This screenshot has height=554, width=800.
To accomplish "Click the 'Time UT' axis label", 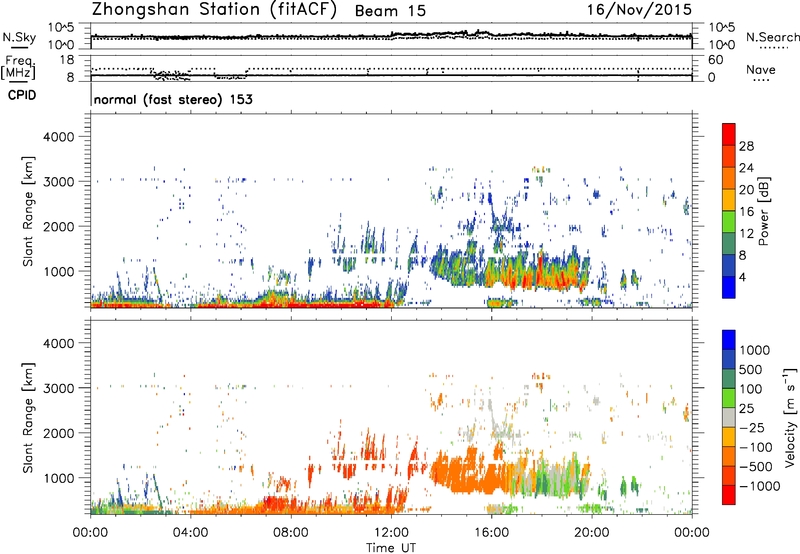I will pyautogui.click(x=391, y=547).
